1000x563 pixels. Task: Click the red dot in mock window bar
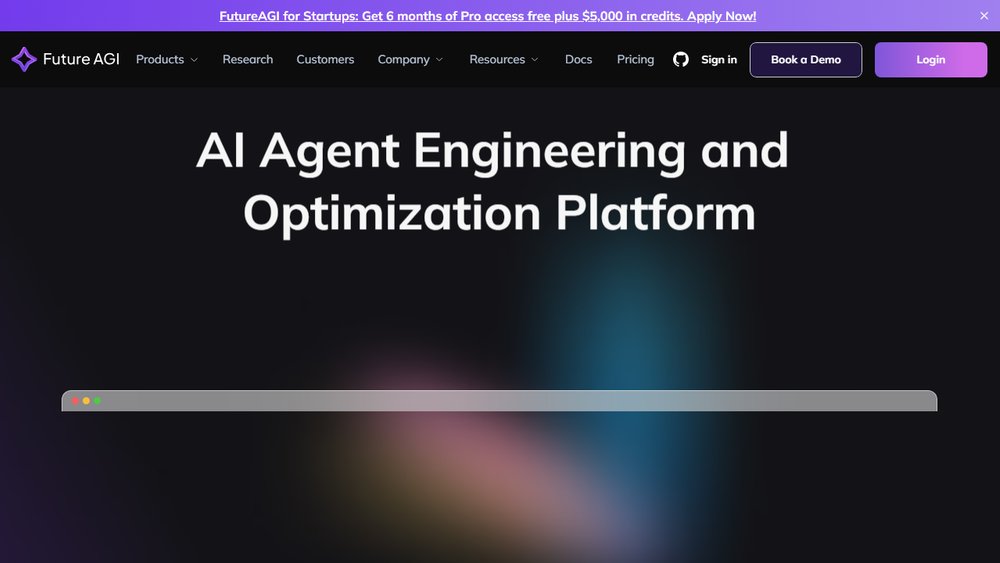[x=75, y=401]
